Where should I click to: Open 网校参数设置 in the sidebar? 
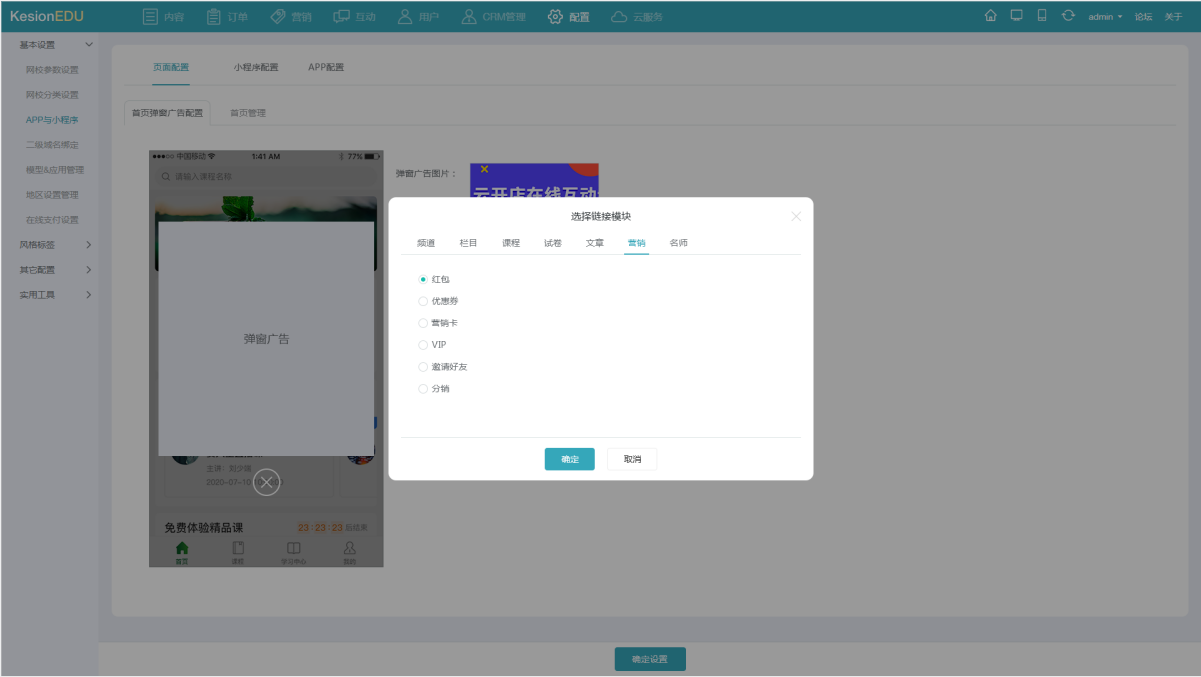[52, 70]
